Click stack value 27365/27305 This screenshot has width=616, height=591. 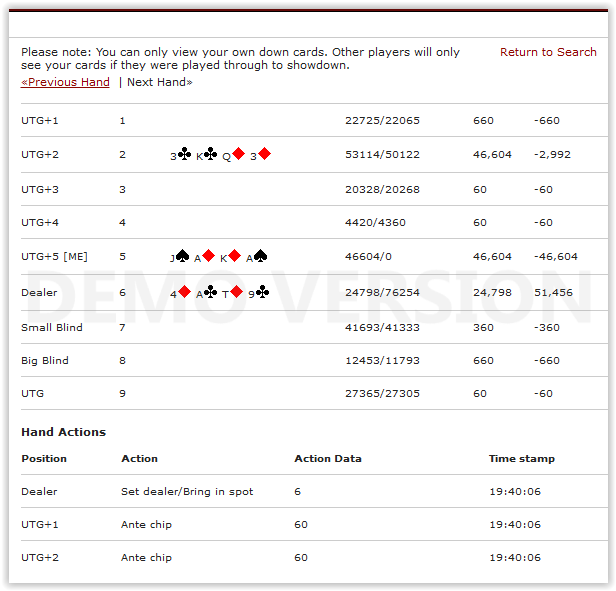382,393
